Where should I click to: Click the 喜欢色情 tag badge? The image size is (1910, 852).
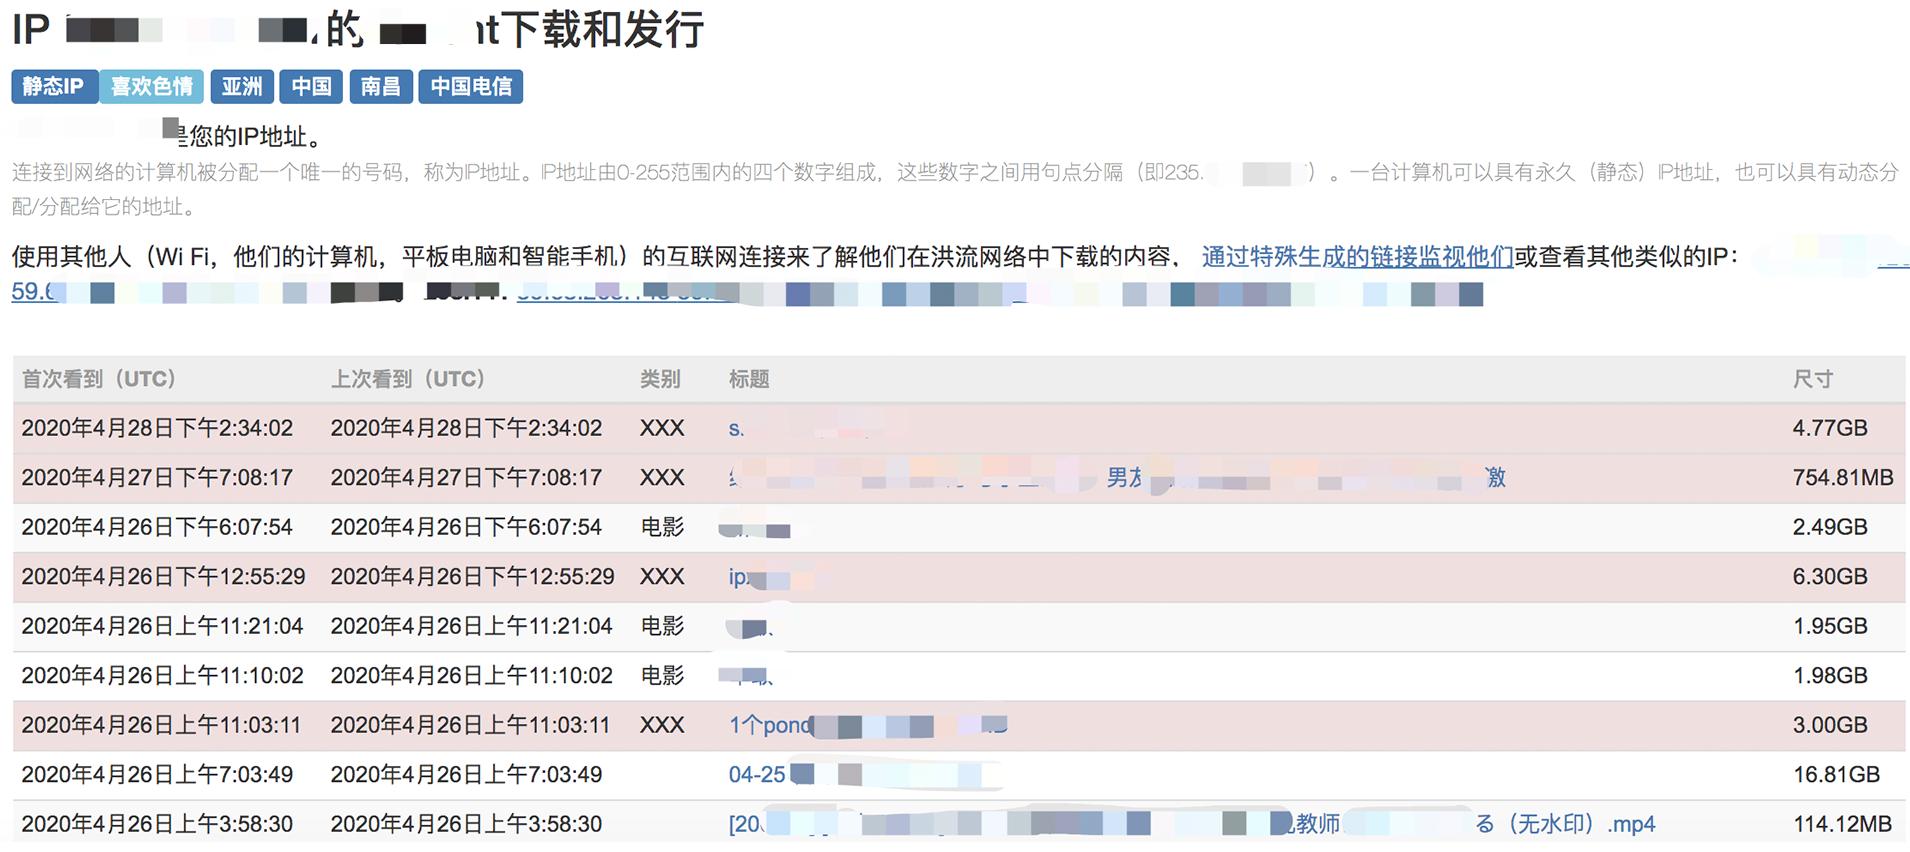151,87
